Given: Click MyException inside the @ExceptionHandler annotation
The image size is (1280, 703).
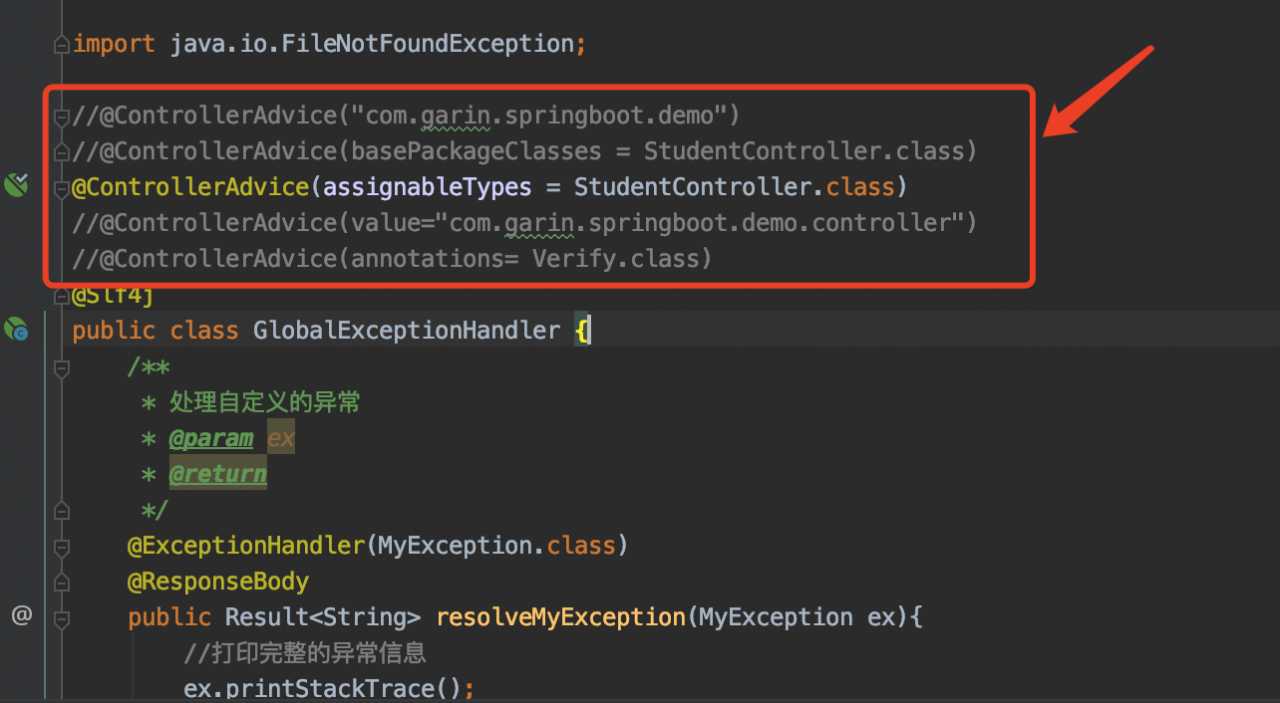Looking at the screenshot, I should click(446, 546).
